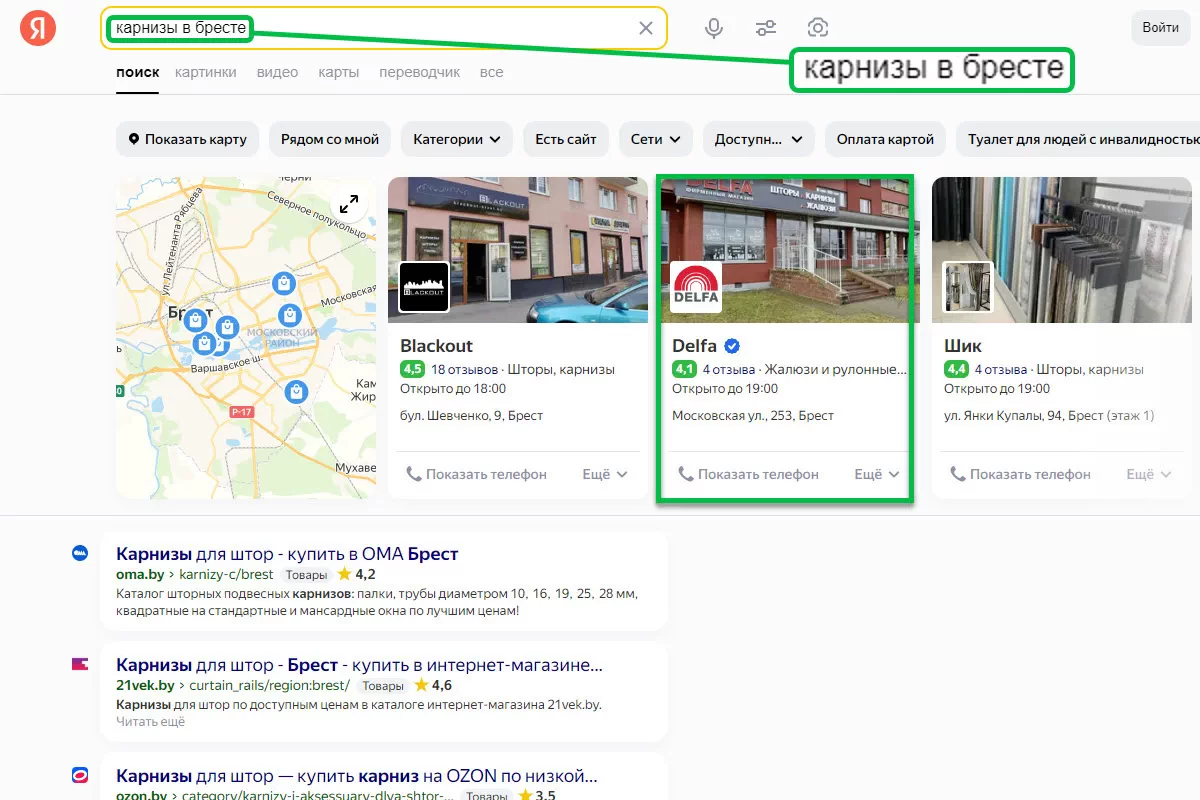Enable the 'Оплата картой' filter
Viewport: 1200px width, 800px height.
click(x=885, y=140)
